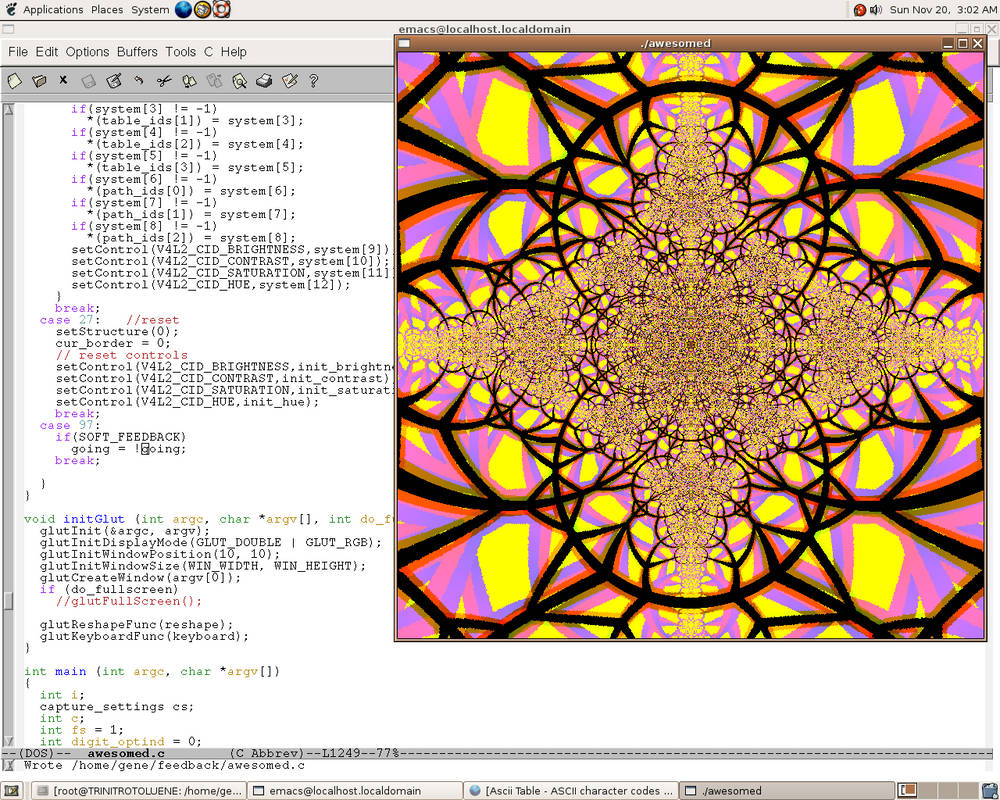The height and width of the screenshot is (800, 1000).
Task: Click the printer icon in toolbar
Action: point(264,81)
